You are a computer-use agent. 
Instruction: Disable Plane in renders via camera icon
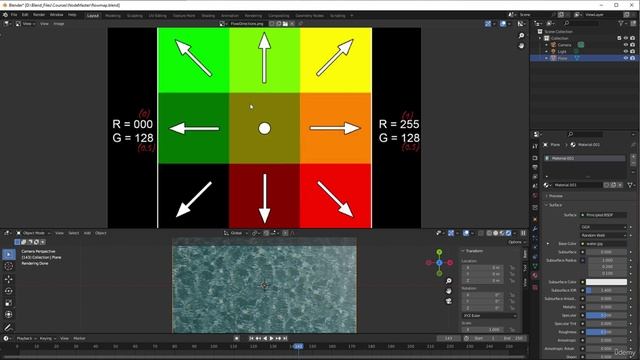pos(633,58)
